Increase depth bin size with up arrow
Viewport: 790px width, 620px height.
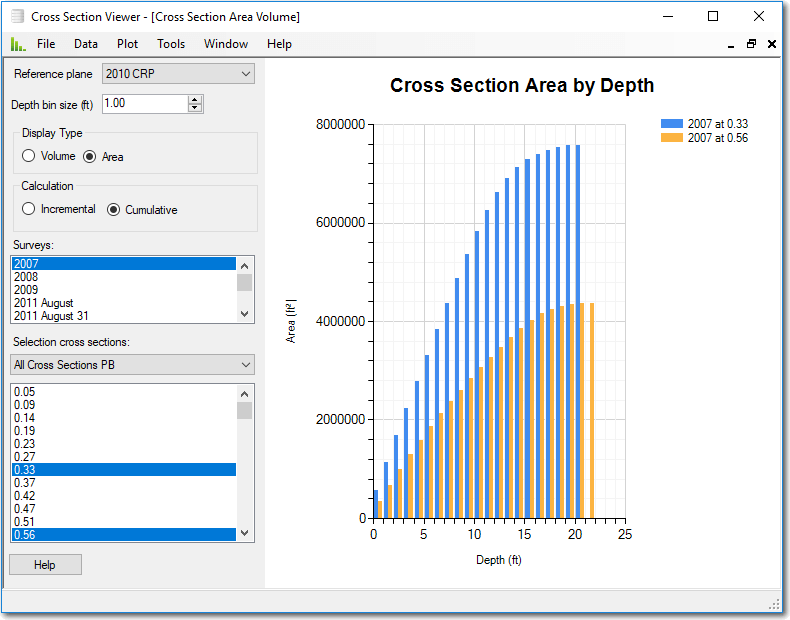[x=195, y=99]
